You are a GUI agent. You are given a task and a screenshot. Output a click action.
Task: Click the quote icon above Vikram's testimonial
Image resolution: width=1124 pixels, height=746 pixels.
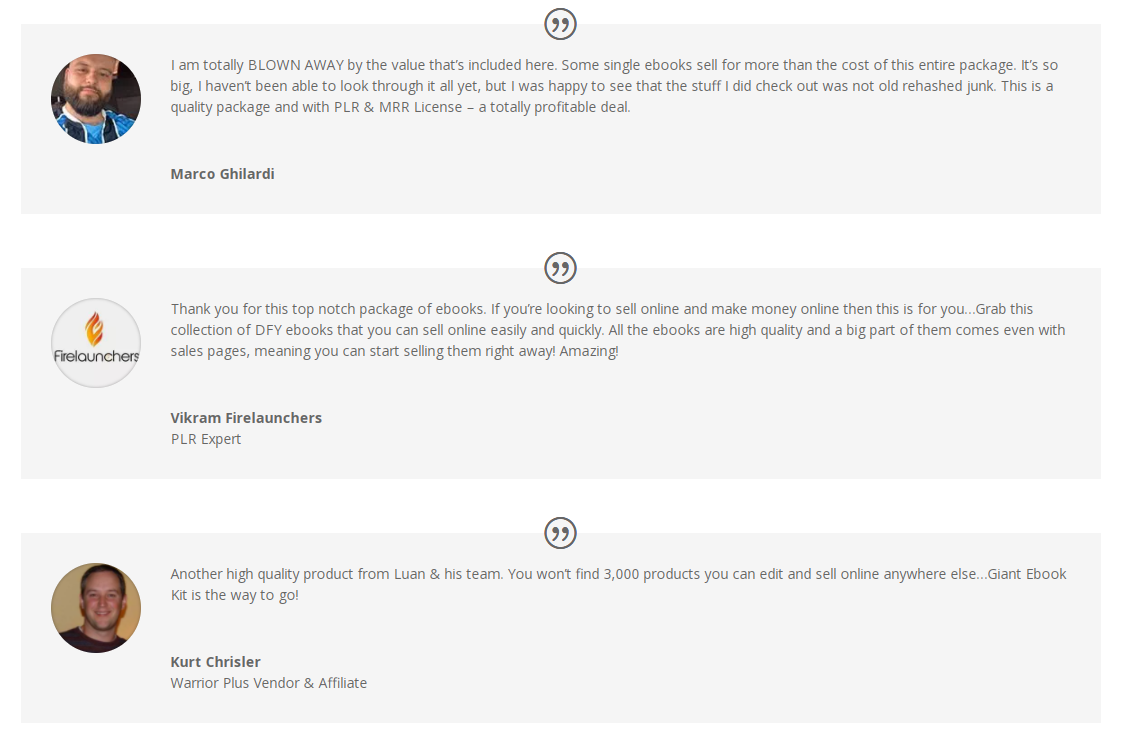pyautogui.click(x=561, y=269)
